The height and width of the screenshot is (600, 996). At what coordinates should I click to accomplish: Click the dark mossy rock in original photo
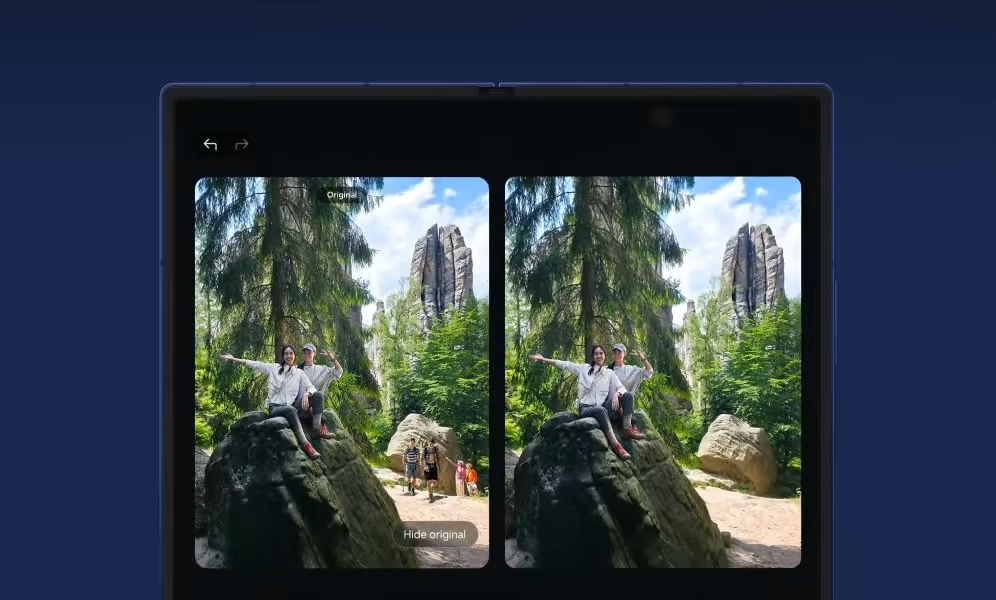coord(290,500)
